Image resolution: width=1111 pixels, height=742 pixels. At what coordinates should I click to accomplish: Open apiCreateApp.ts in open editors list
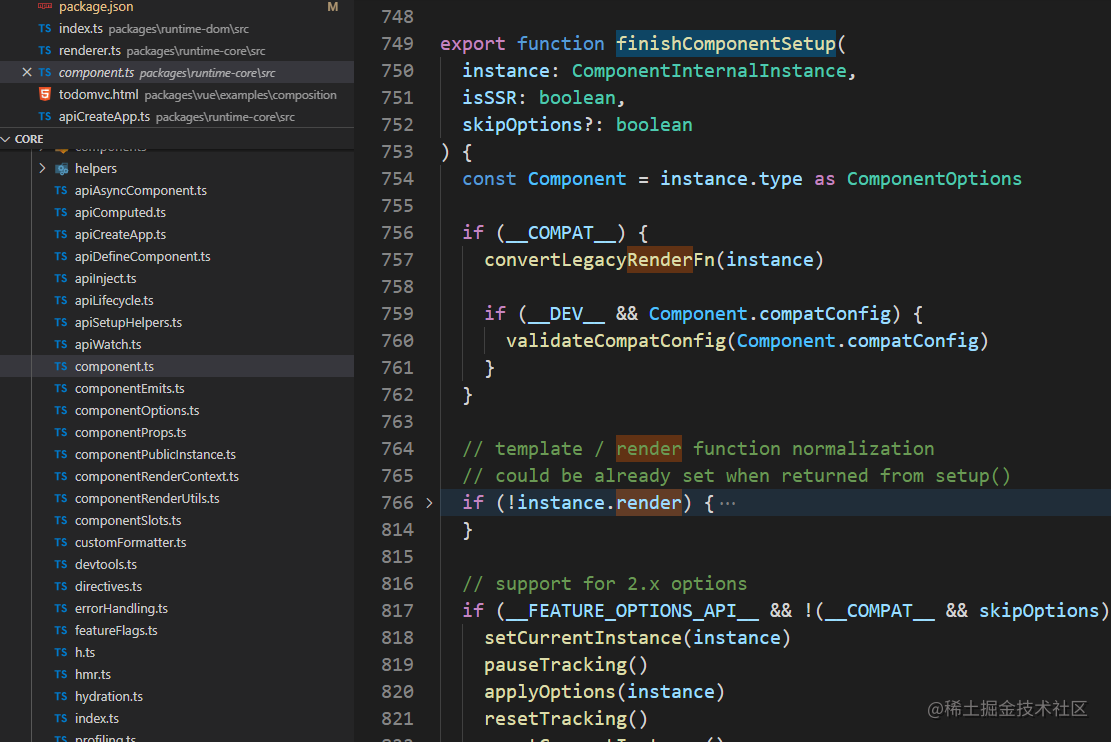[104, 116]
